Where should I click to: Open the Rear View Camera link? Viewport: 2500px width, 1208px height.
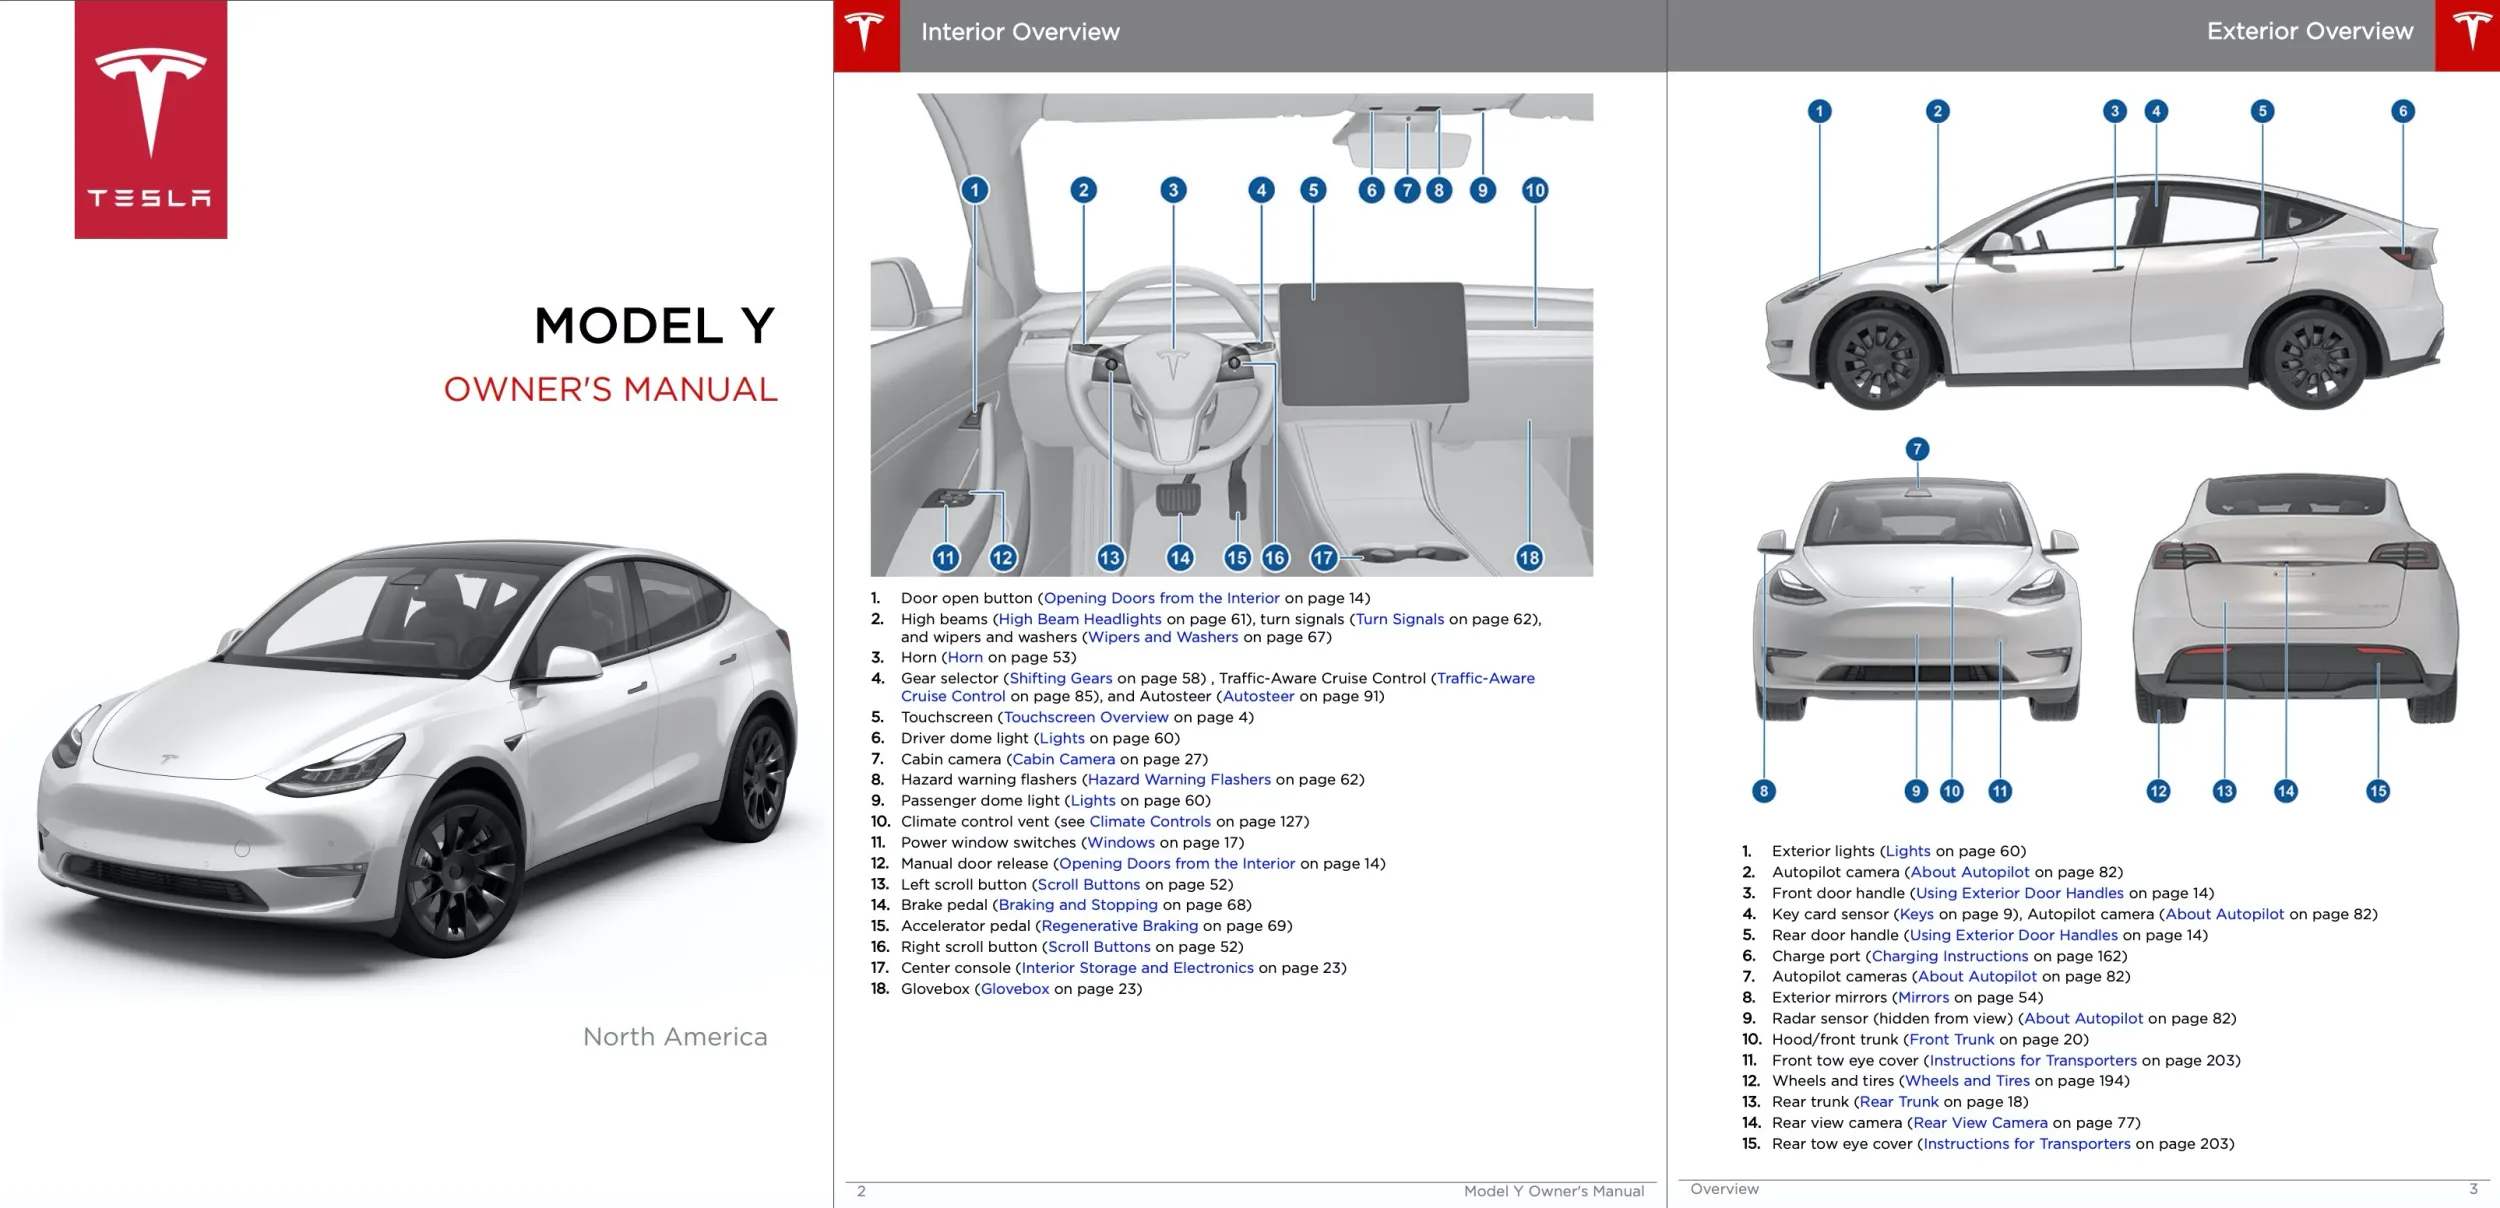tap(1979, 1123)
